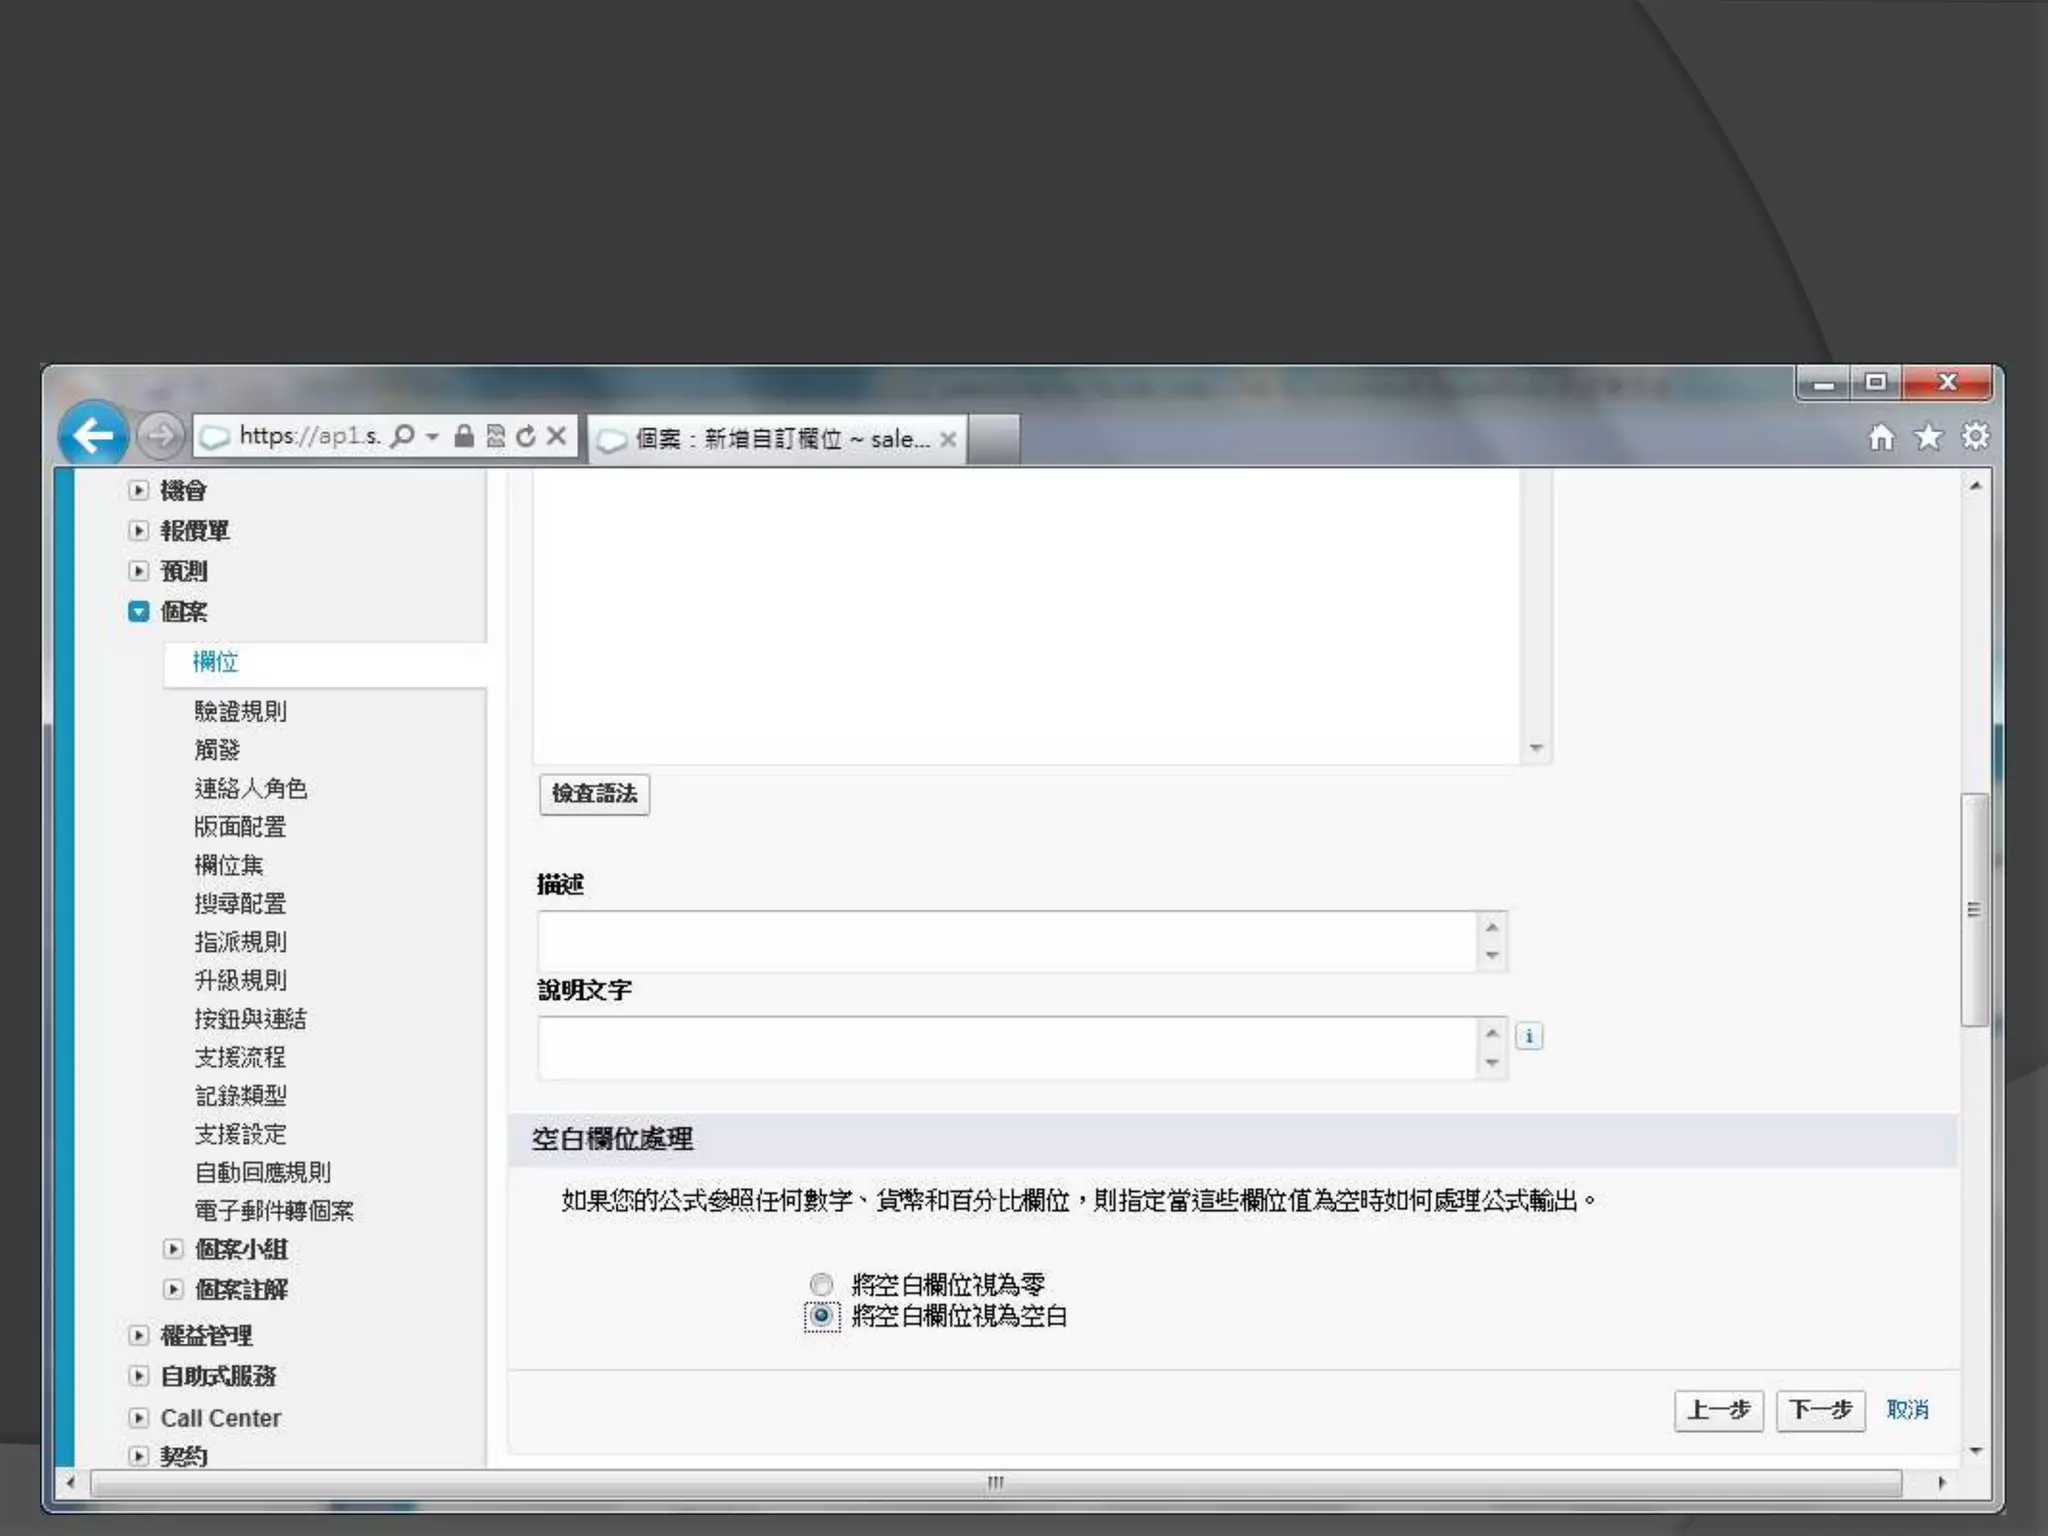The width and height of the screenshot is (2048, 1536).
Task: Click info icon beside 說明文字 field
Action: [x=1528, y=1036]
